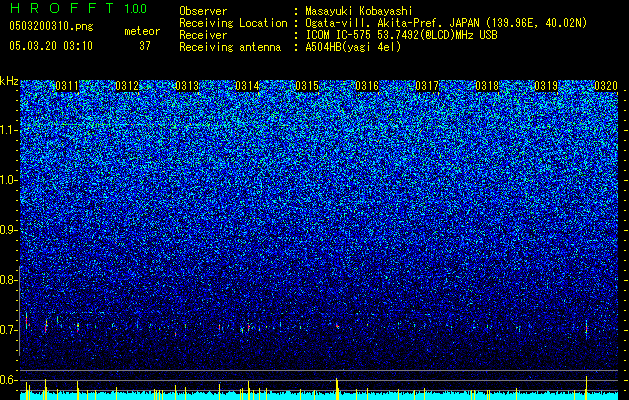Click the 0316 time marker
The image size is (629, 400).
[367, 86]
